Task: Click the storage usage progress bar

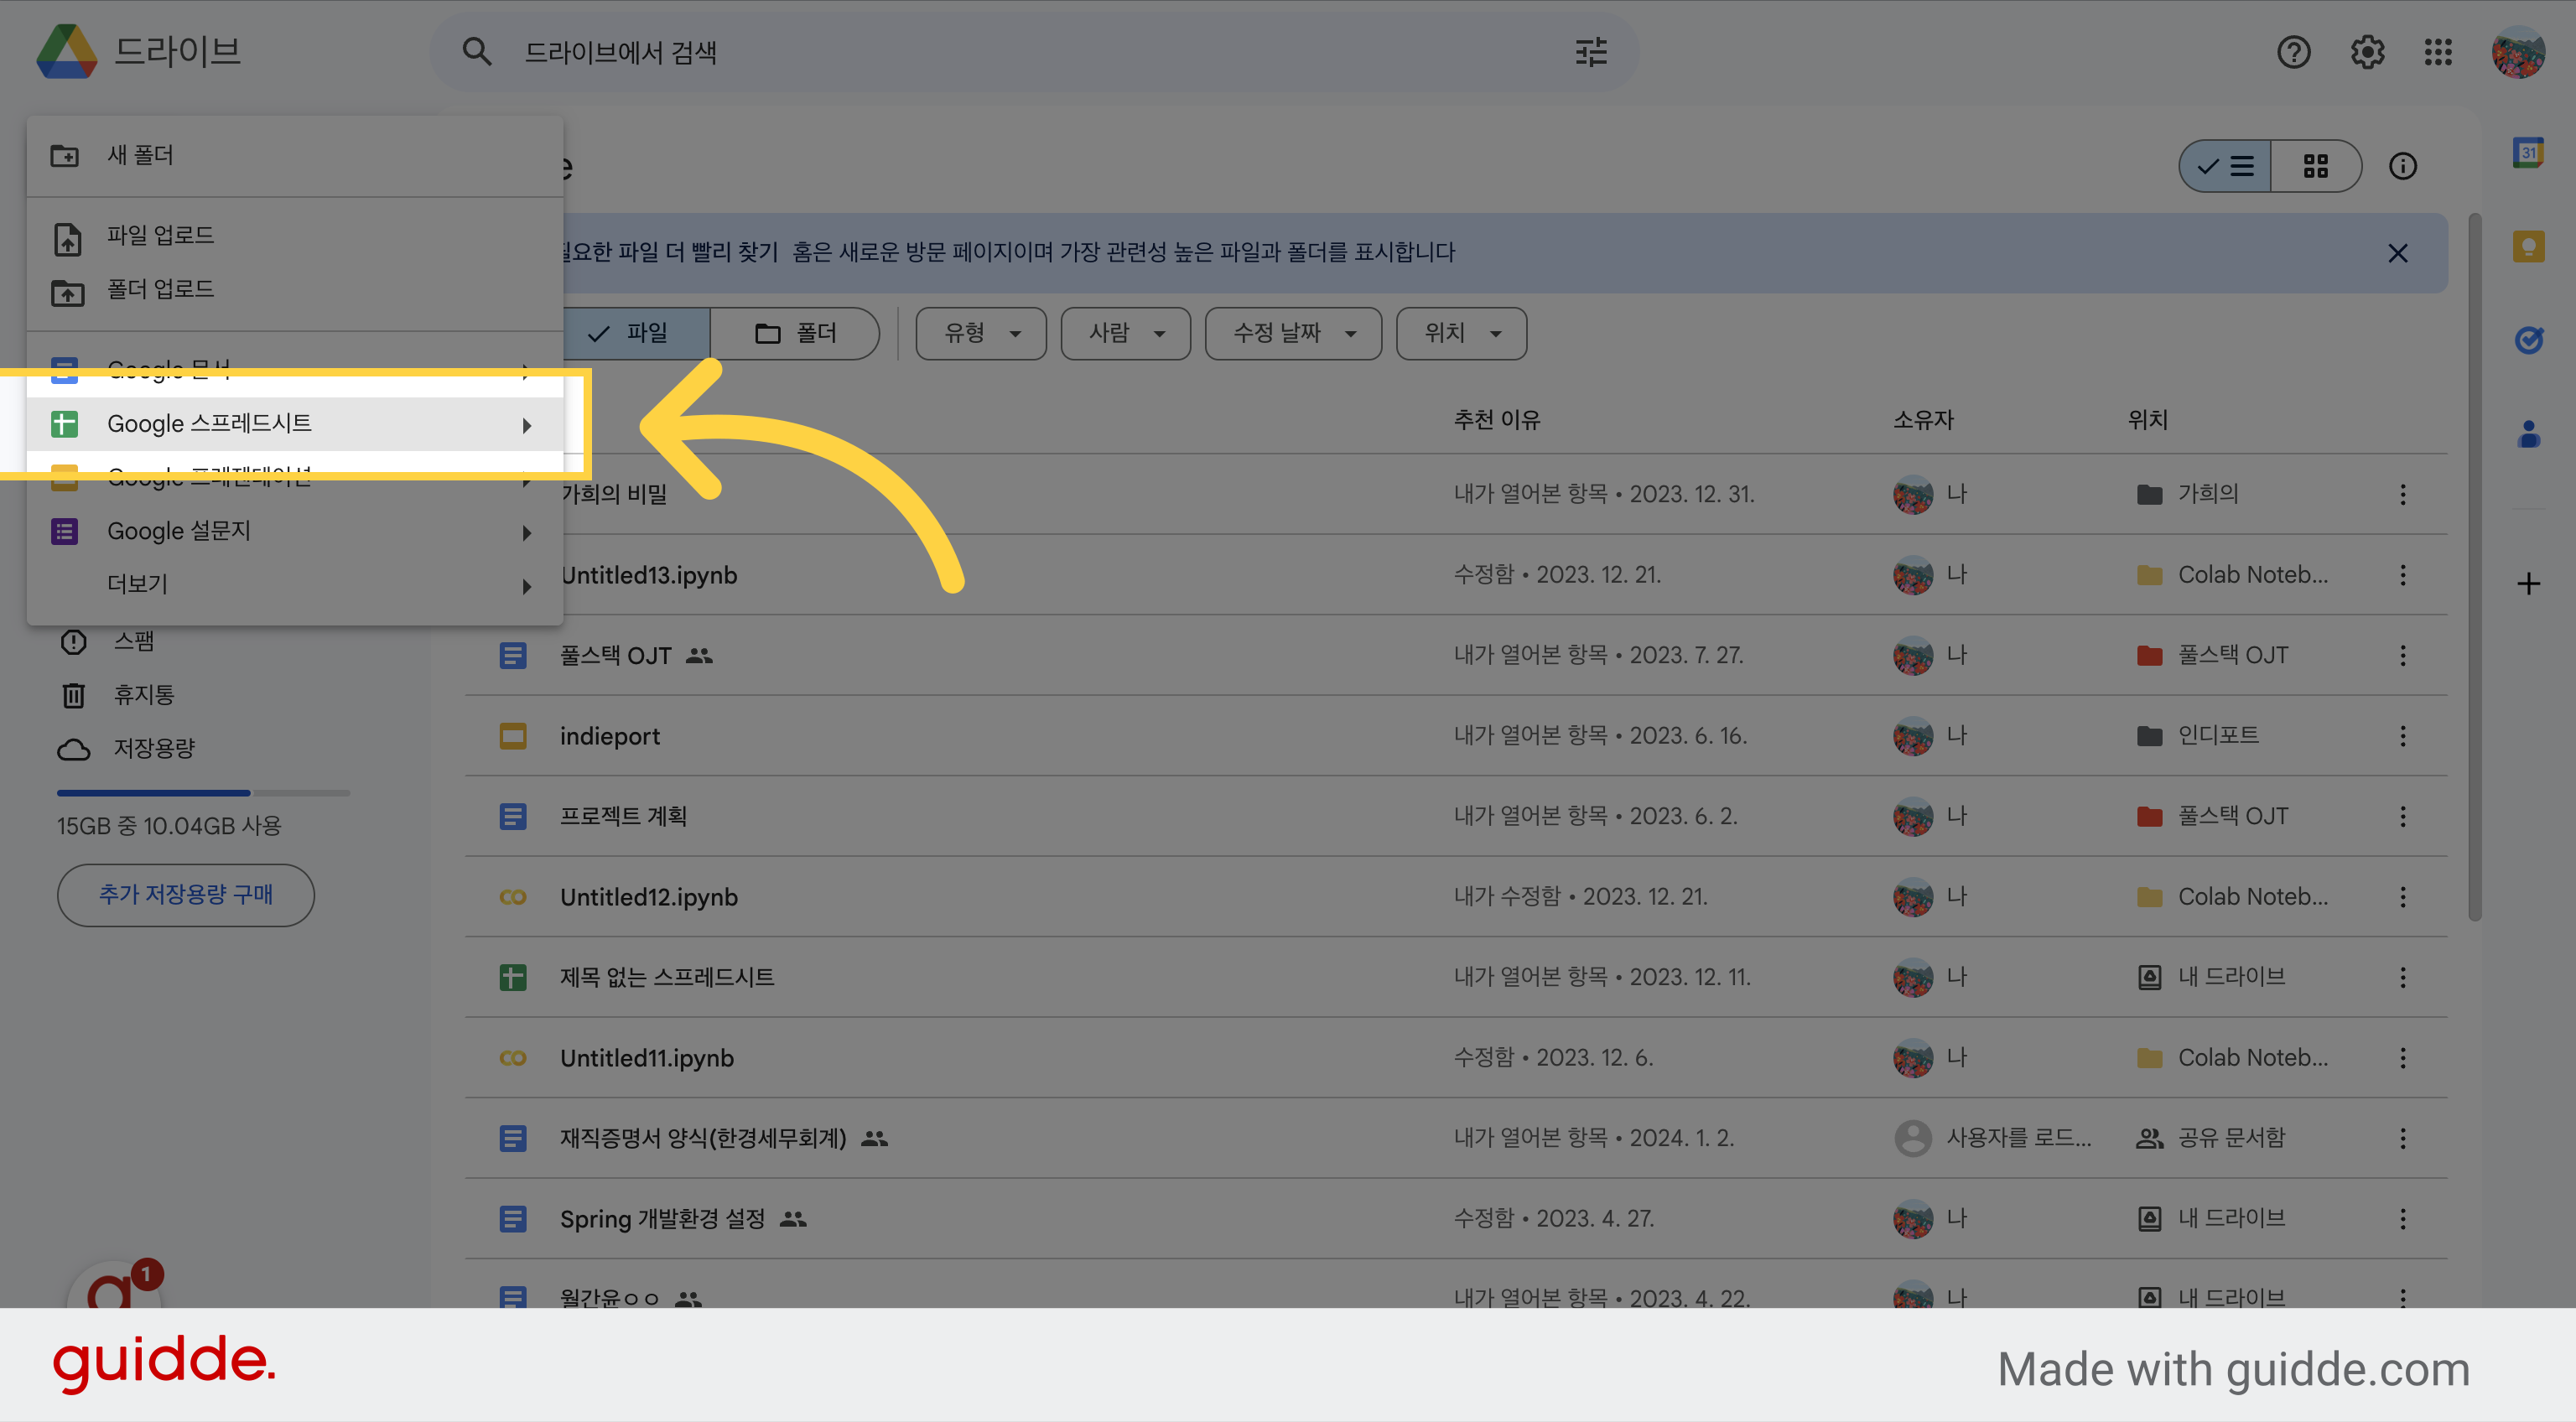Action: coord(203,793)
